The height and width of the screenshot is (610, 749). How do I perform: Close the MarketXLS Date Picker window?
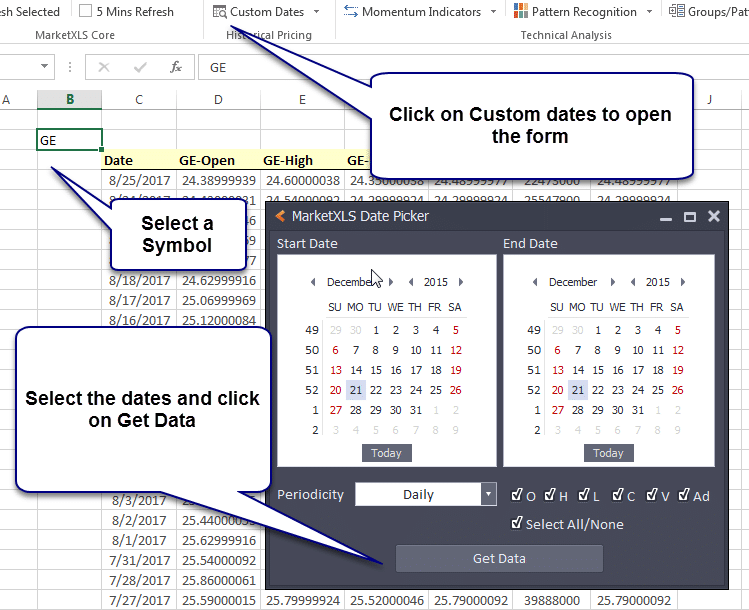(714, 216)
